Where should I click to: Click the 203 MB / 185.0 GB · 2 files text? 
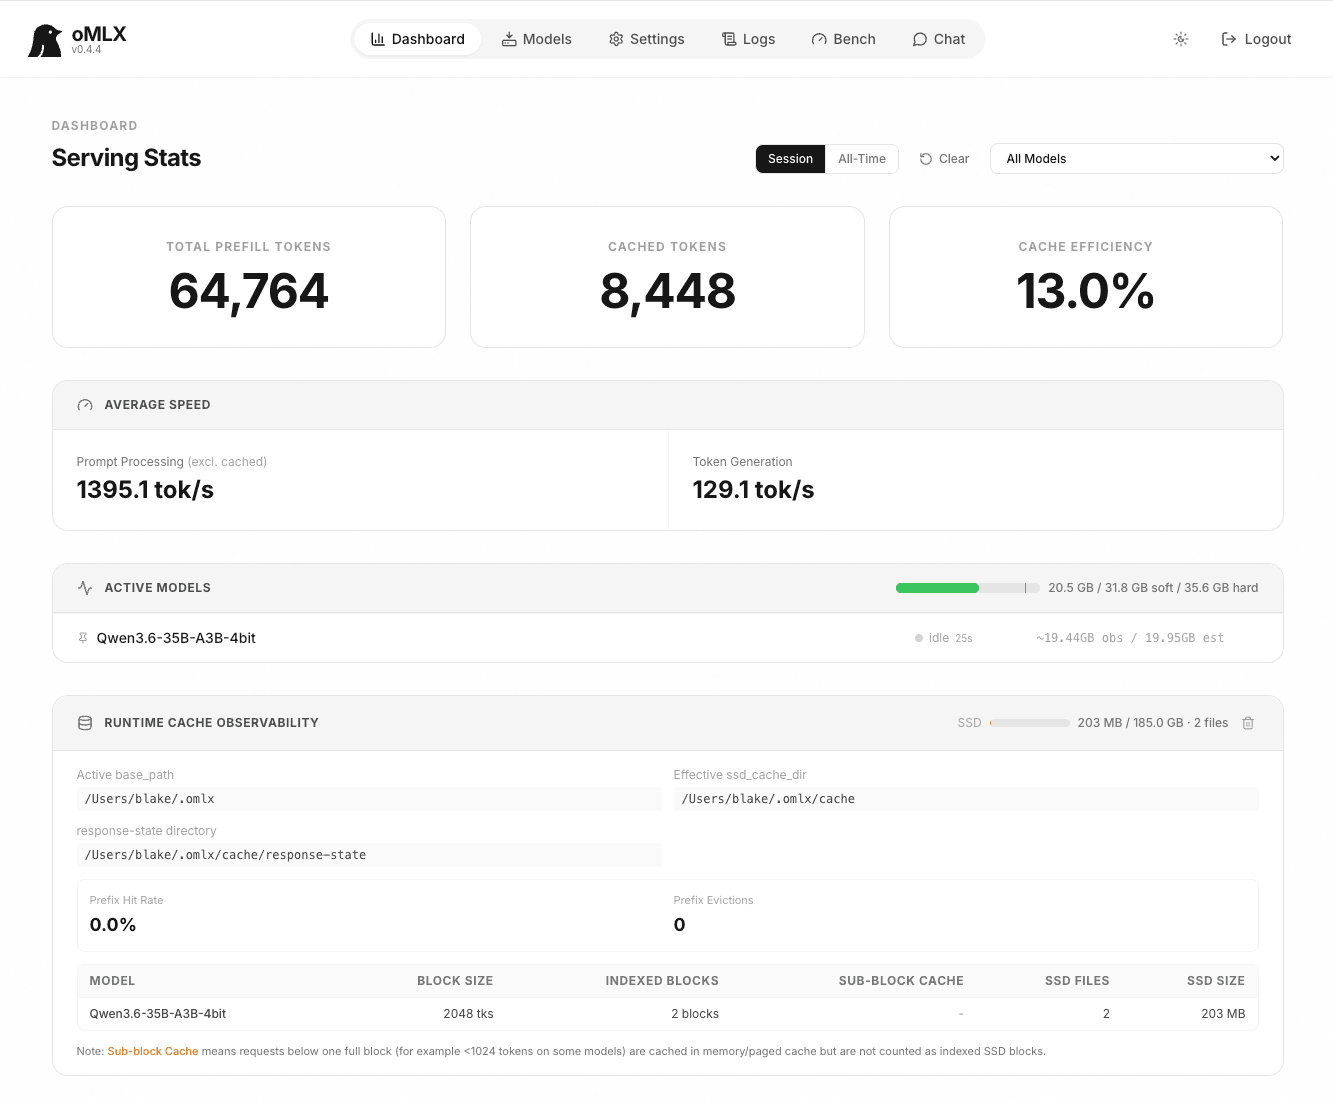(1153, 723)
